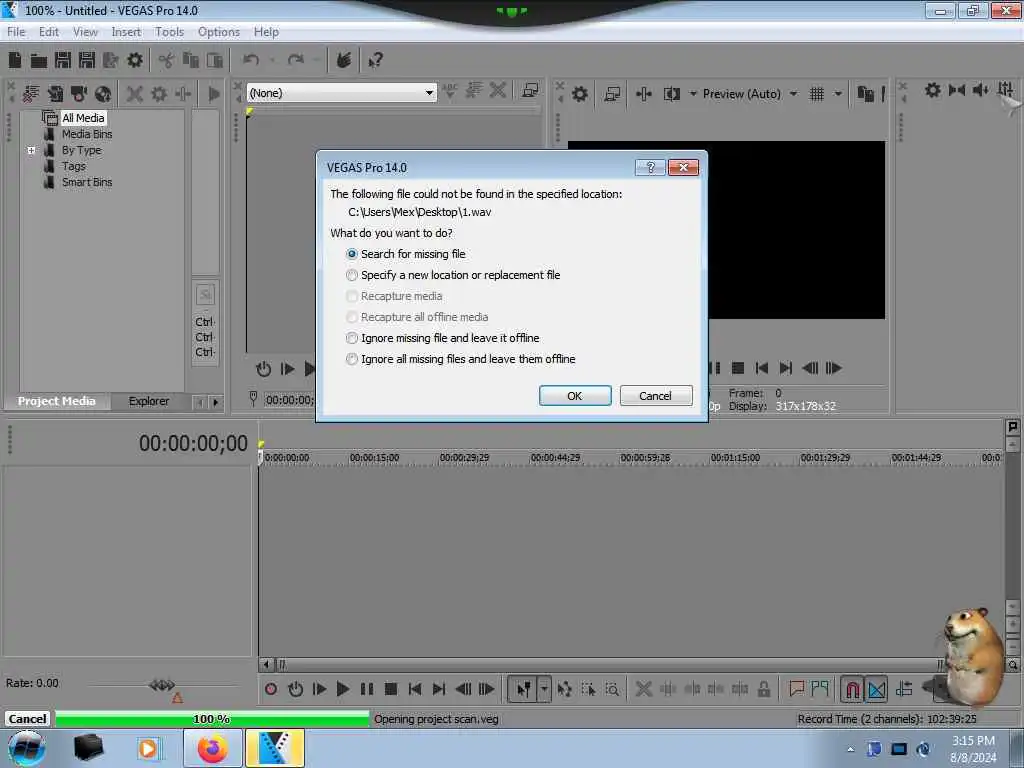
Task: Click Capture Video camera icon
Action: [79, 94]
